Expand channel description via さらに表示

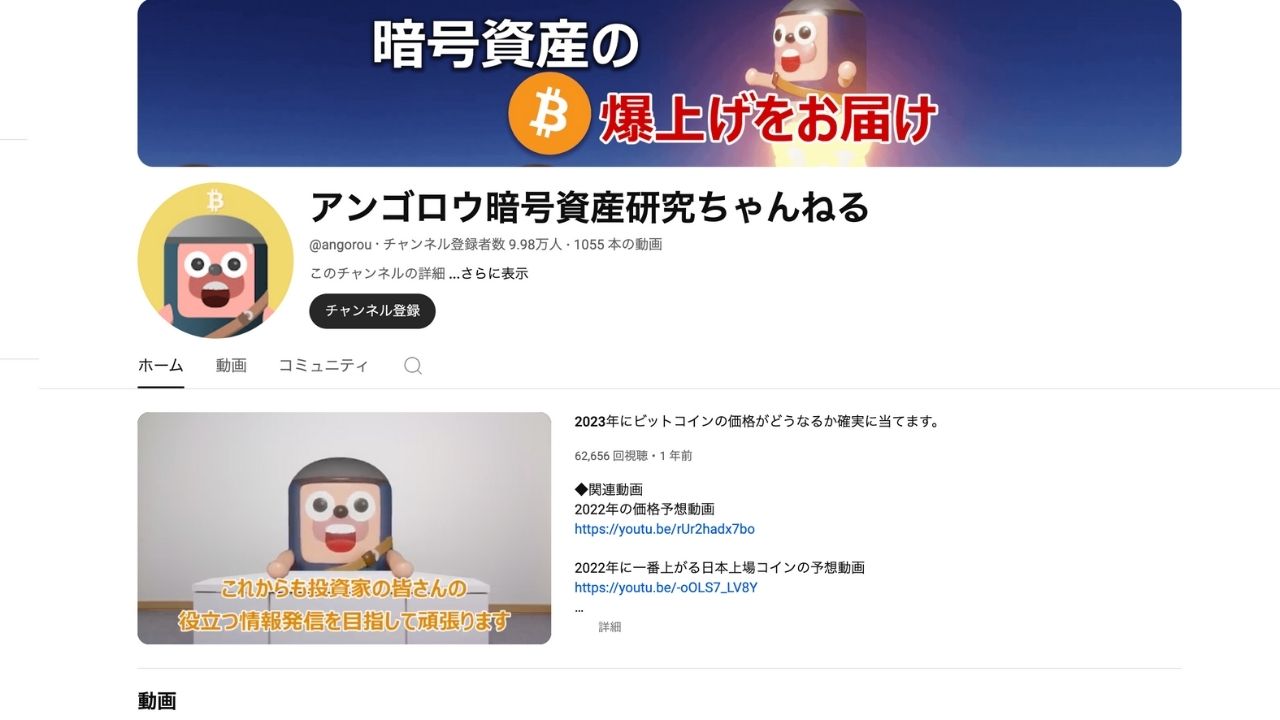(x=488, y=273)
